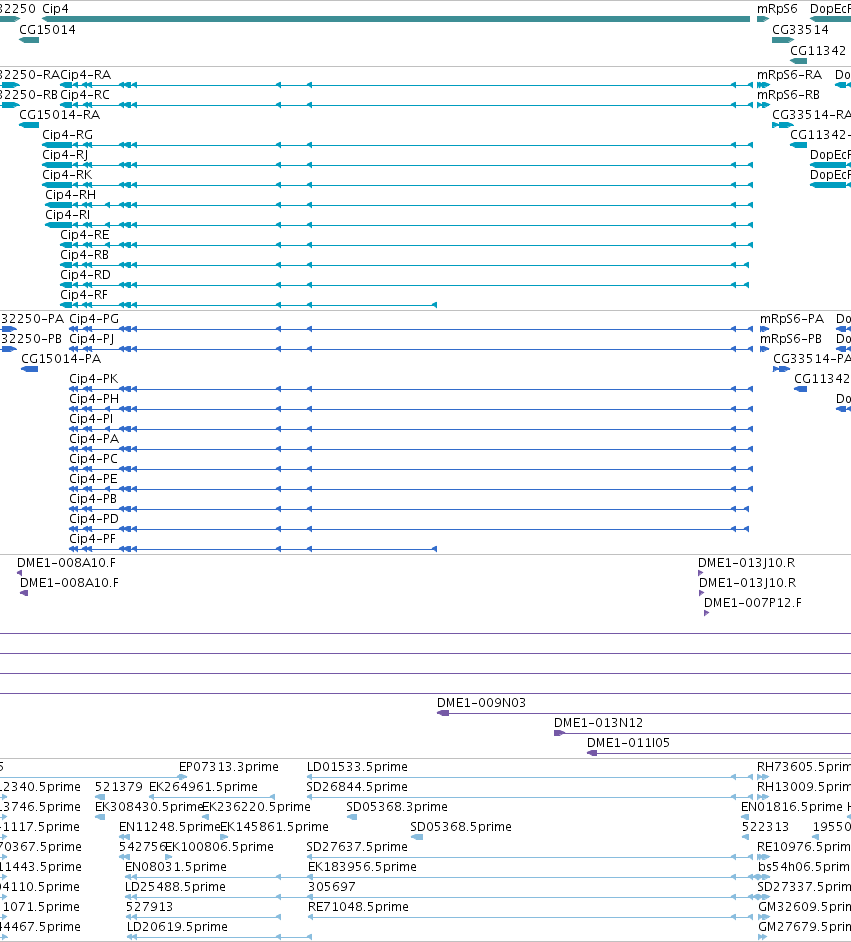Viewport: 851px width, 942px height.
Task: Select the Cip4-RC transcript label
Action: 85,94
